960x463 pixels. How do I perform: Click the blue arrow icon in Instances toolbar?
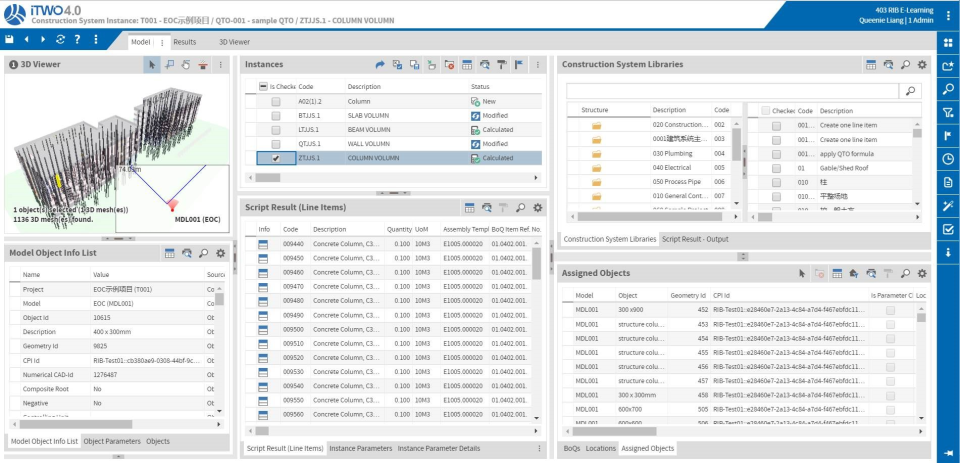[x=380, y=65]
